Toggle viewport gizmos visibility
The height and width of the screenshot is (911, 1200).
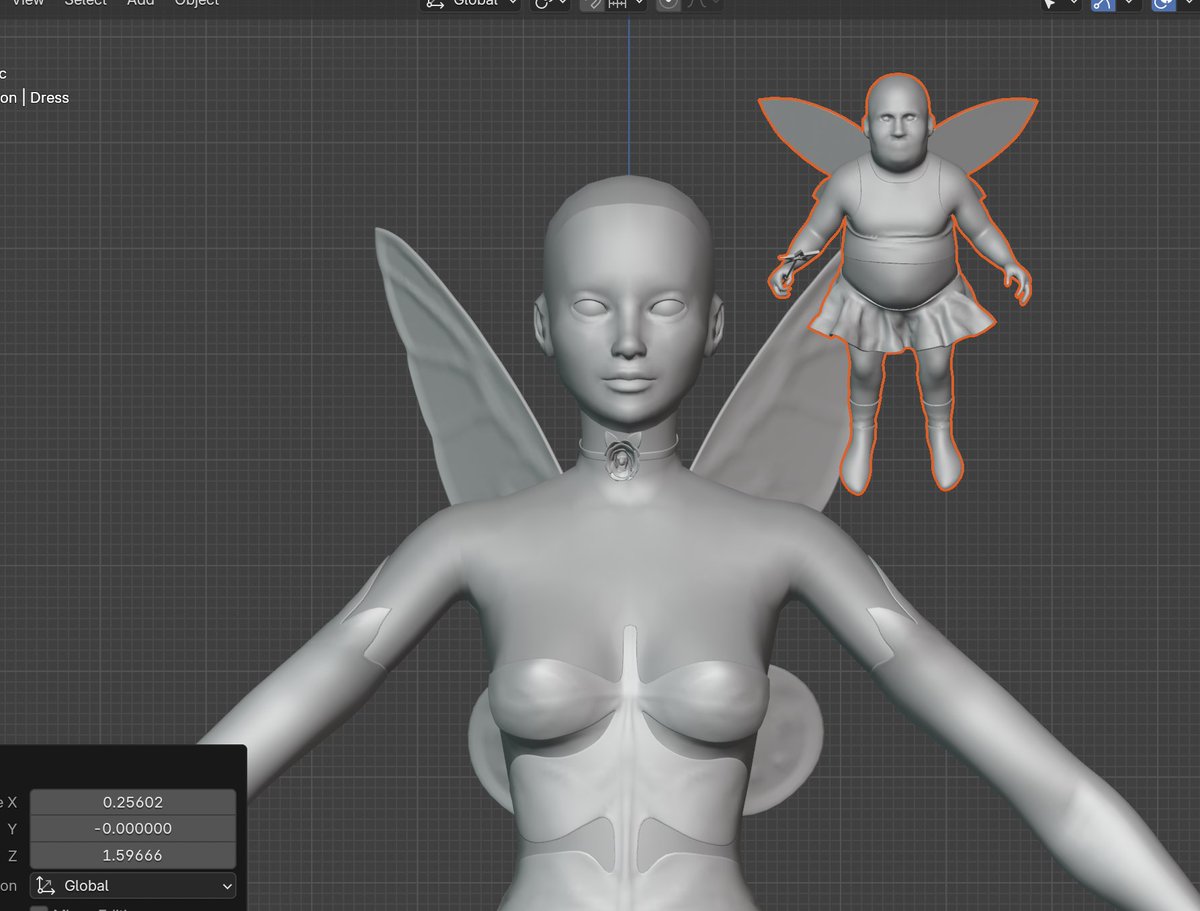click(1103, 4)
